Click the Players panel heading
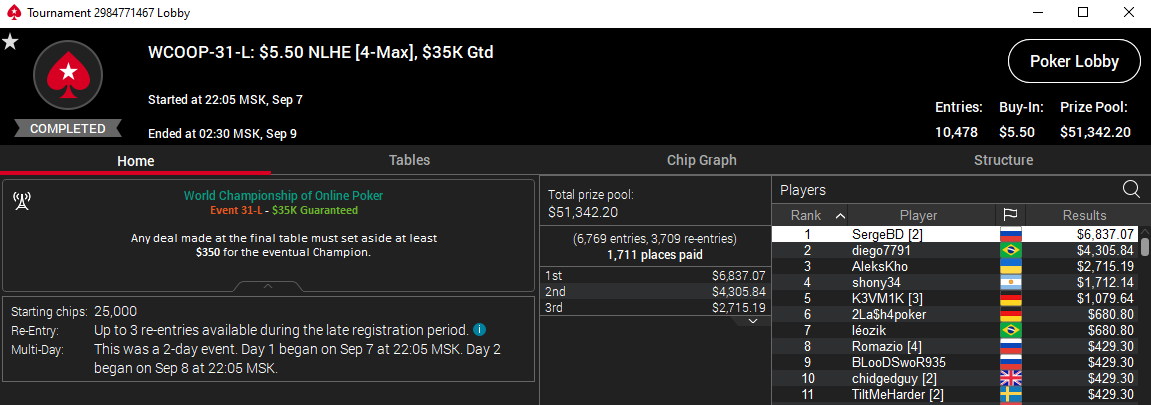The width and height of the screenshot is (1151, 405). (x=803, y=190)
